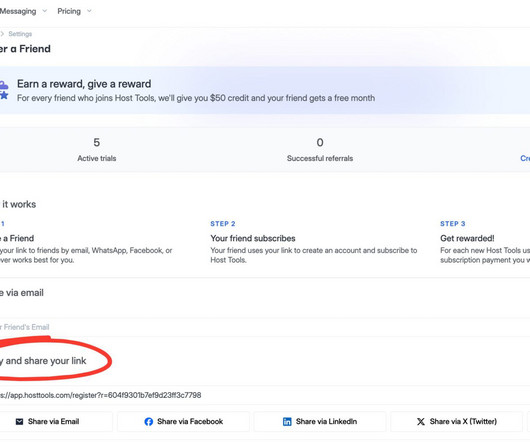
Task: Click the LinkedIn logo icon
Action: (x=287, y=421)
